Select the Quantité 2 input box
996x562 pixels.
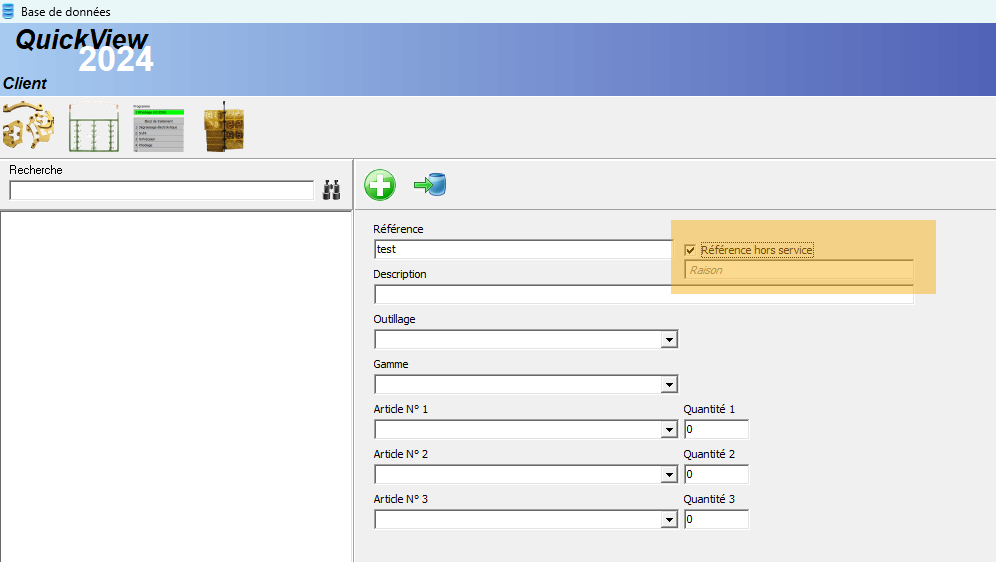coord(716,474)
